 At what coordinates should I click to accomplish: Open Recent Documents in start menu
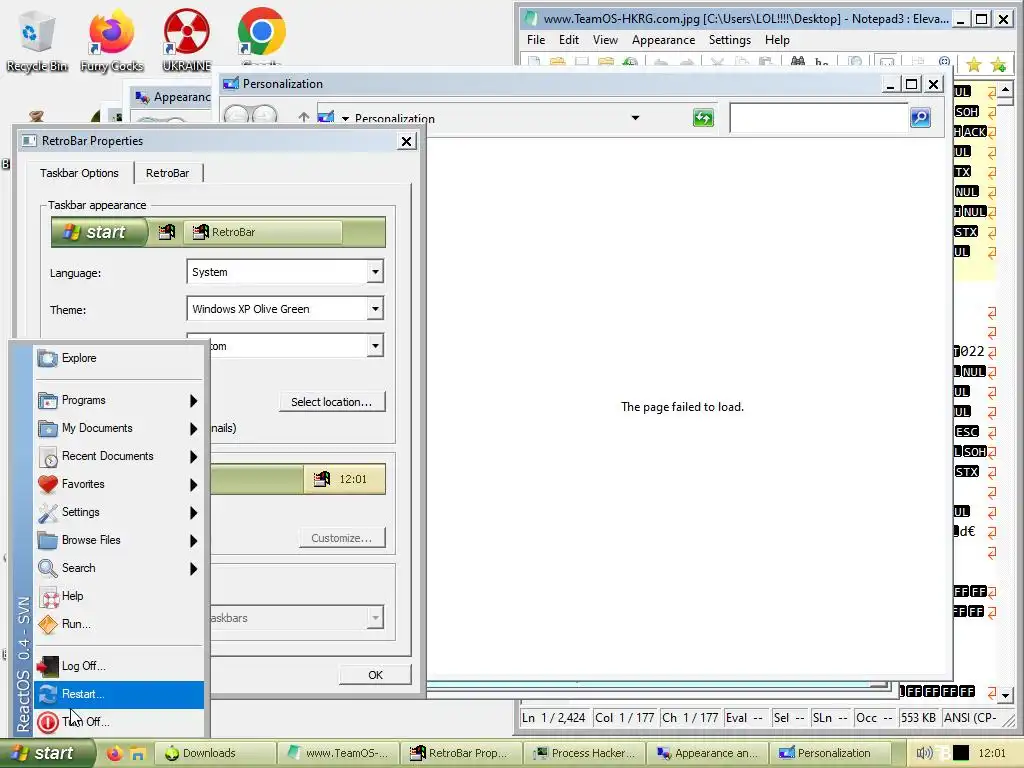pos(119,456)
